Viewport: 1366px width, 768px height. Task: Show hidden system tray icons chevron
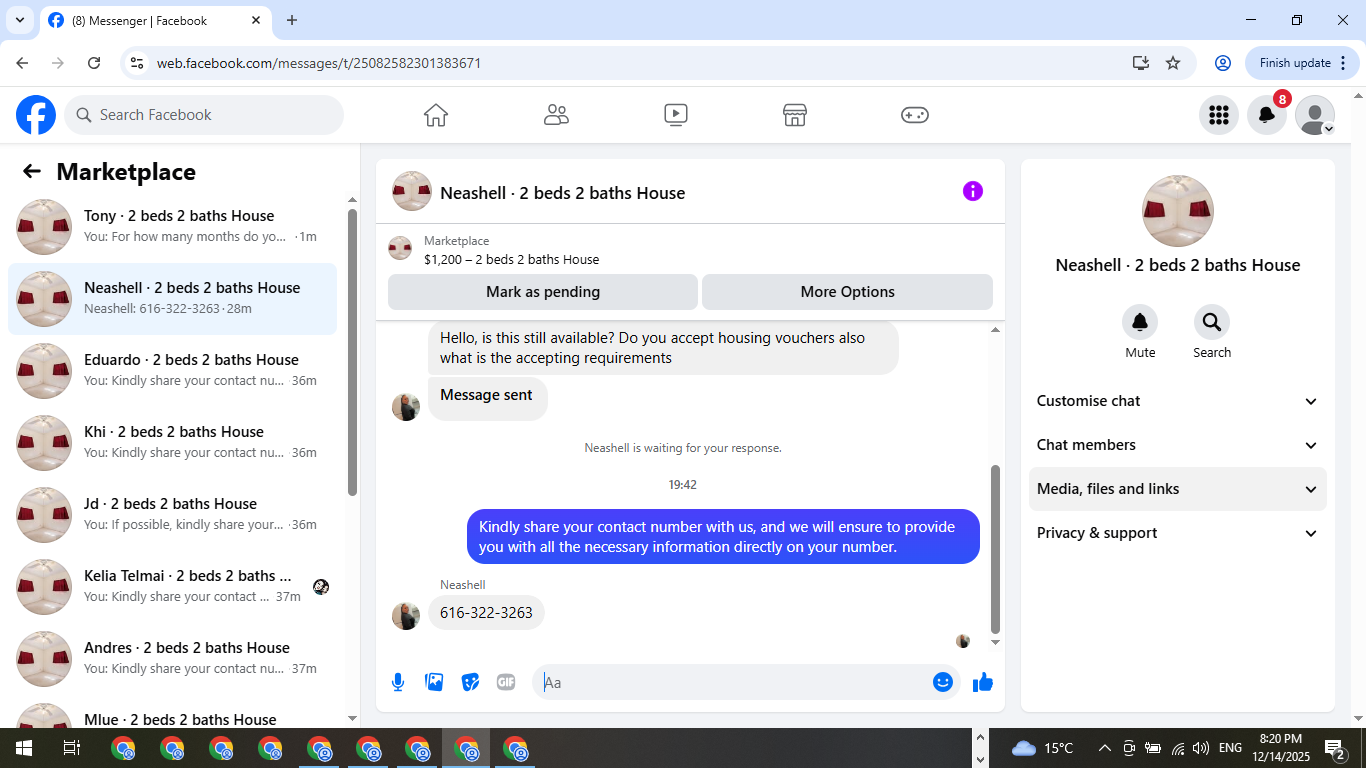pyautogui.click(x=1104, y=748)
